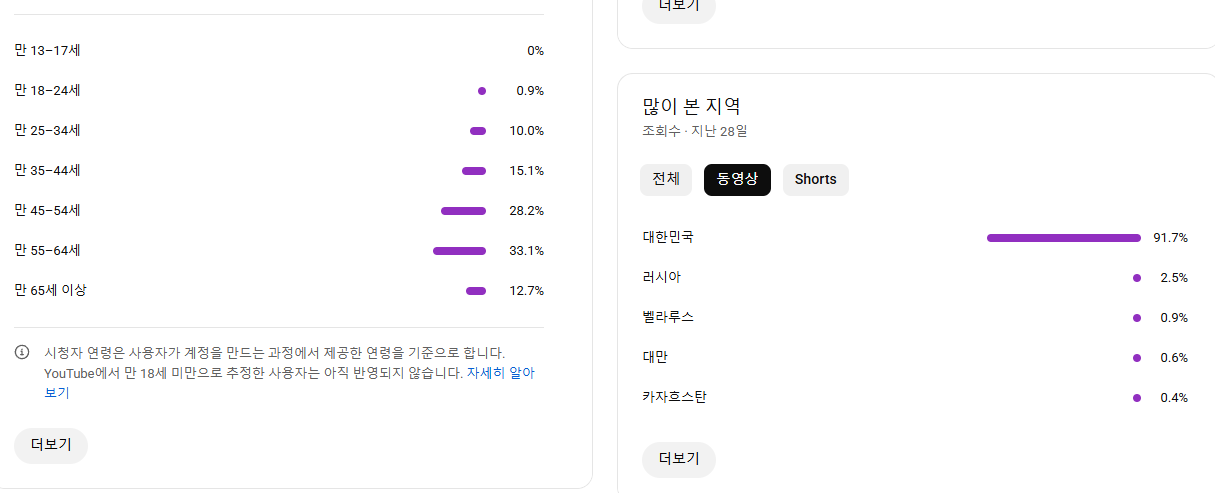The width and height of the screenshot is (1215, 493).
Task: Click the 많이 본 지역 heading
Action: [x=691, y=106]
